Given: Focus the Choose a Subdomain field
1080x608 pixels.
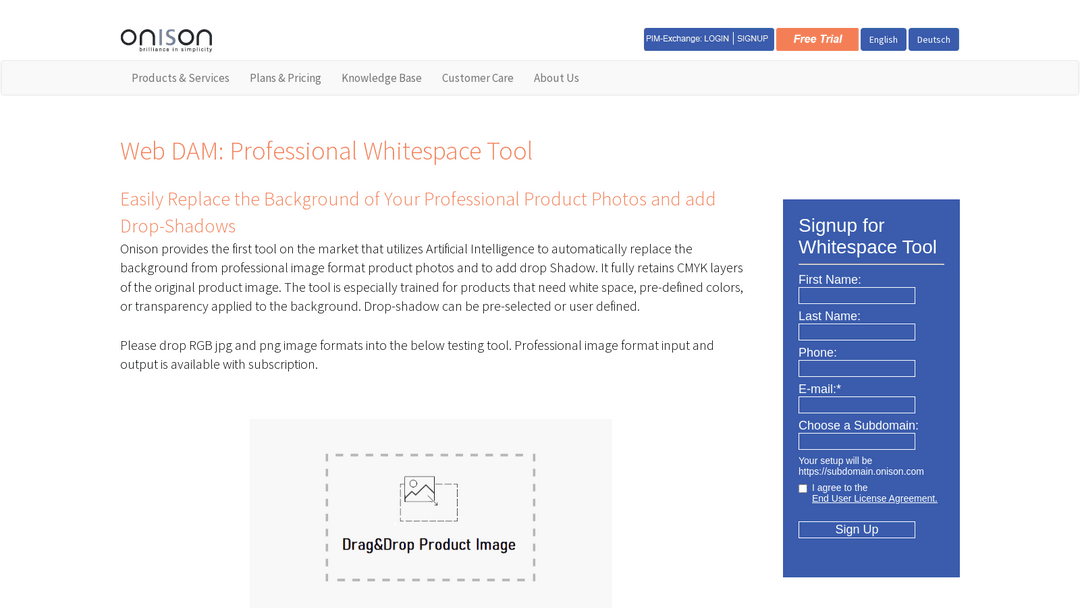Looking at the screenshot, I should (x=857, y=441).
